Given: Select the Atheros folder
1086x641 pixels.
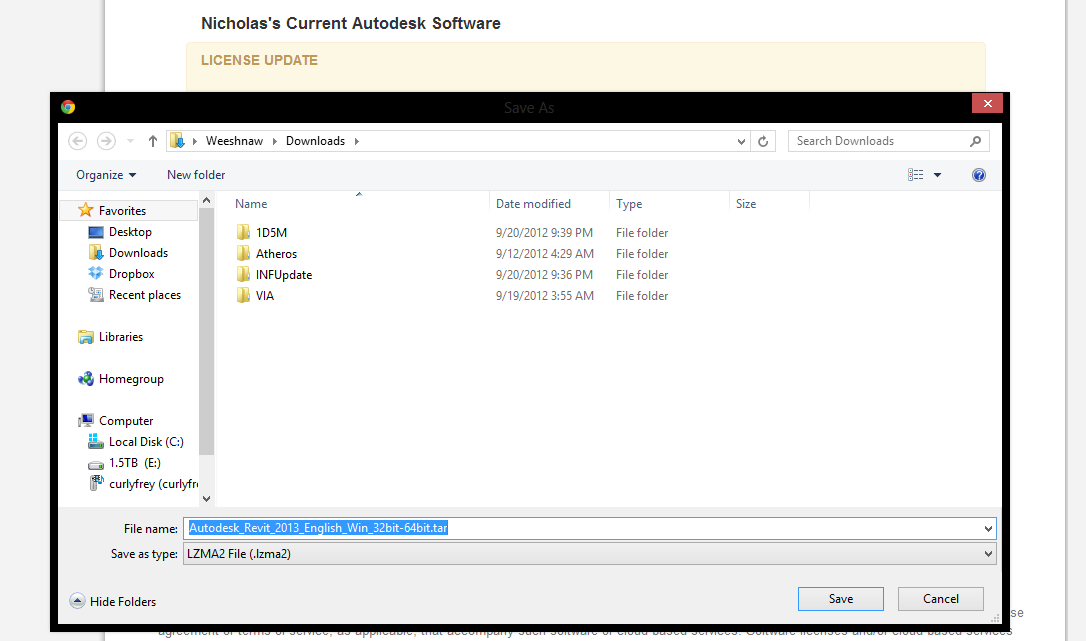Looking at the screenshot, I should pyautogui.click(x=276, y=254).
